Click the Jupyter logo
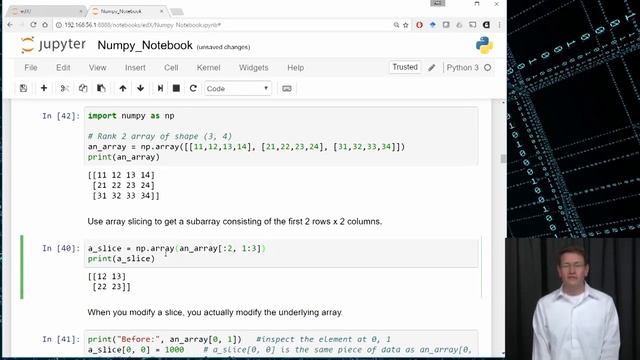 coord(53,45)
